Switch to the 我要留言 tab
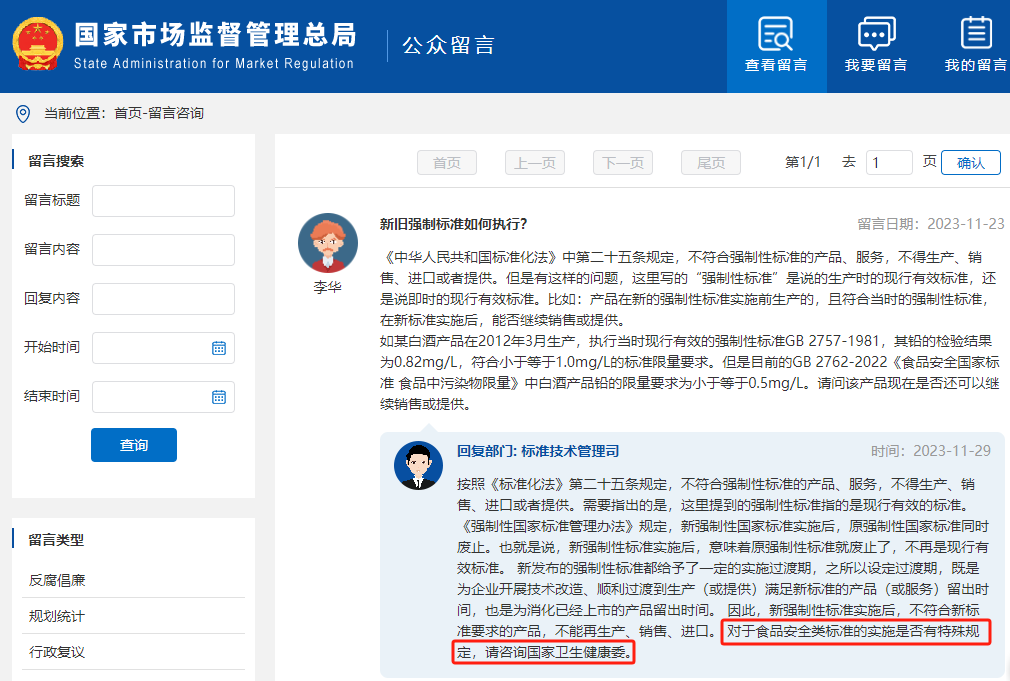 click(875, 46)
